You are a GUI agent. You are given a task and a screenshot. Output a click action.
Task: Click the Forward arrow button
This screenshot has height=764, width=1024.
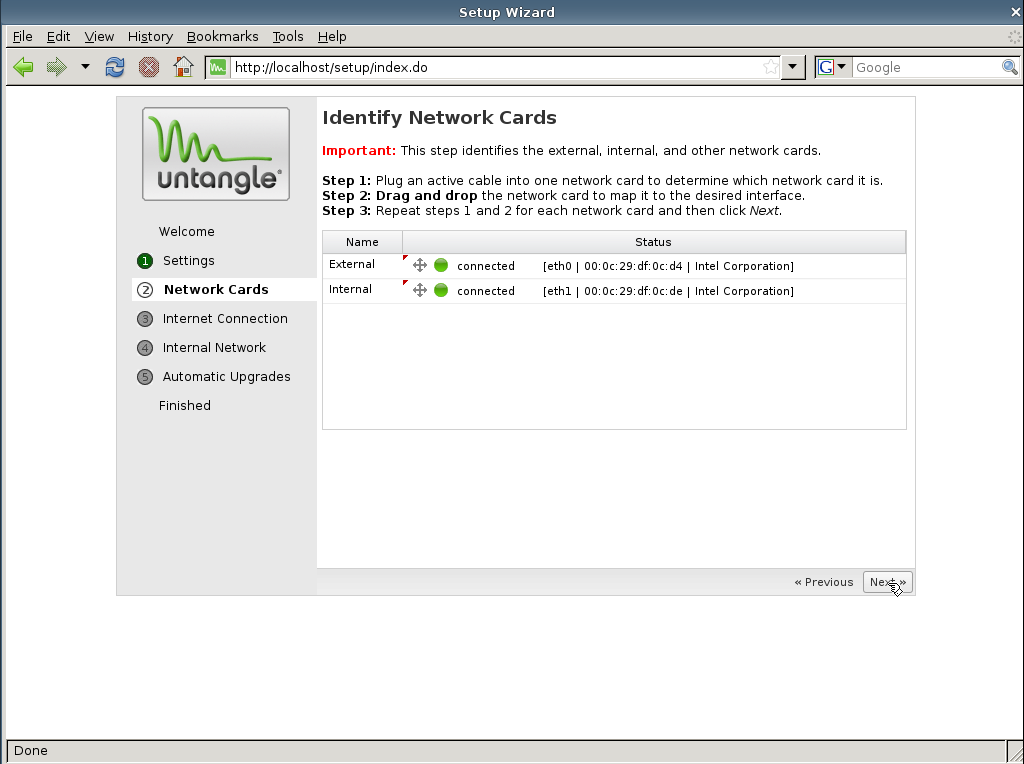57,67
